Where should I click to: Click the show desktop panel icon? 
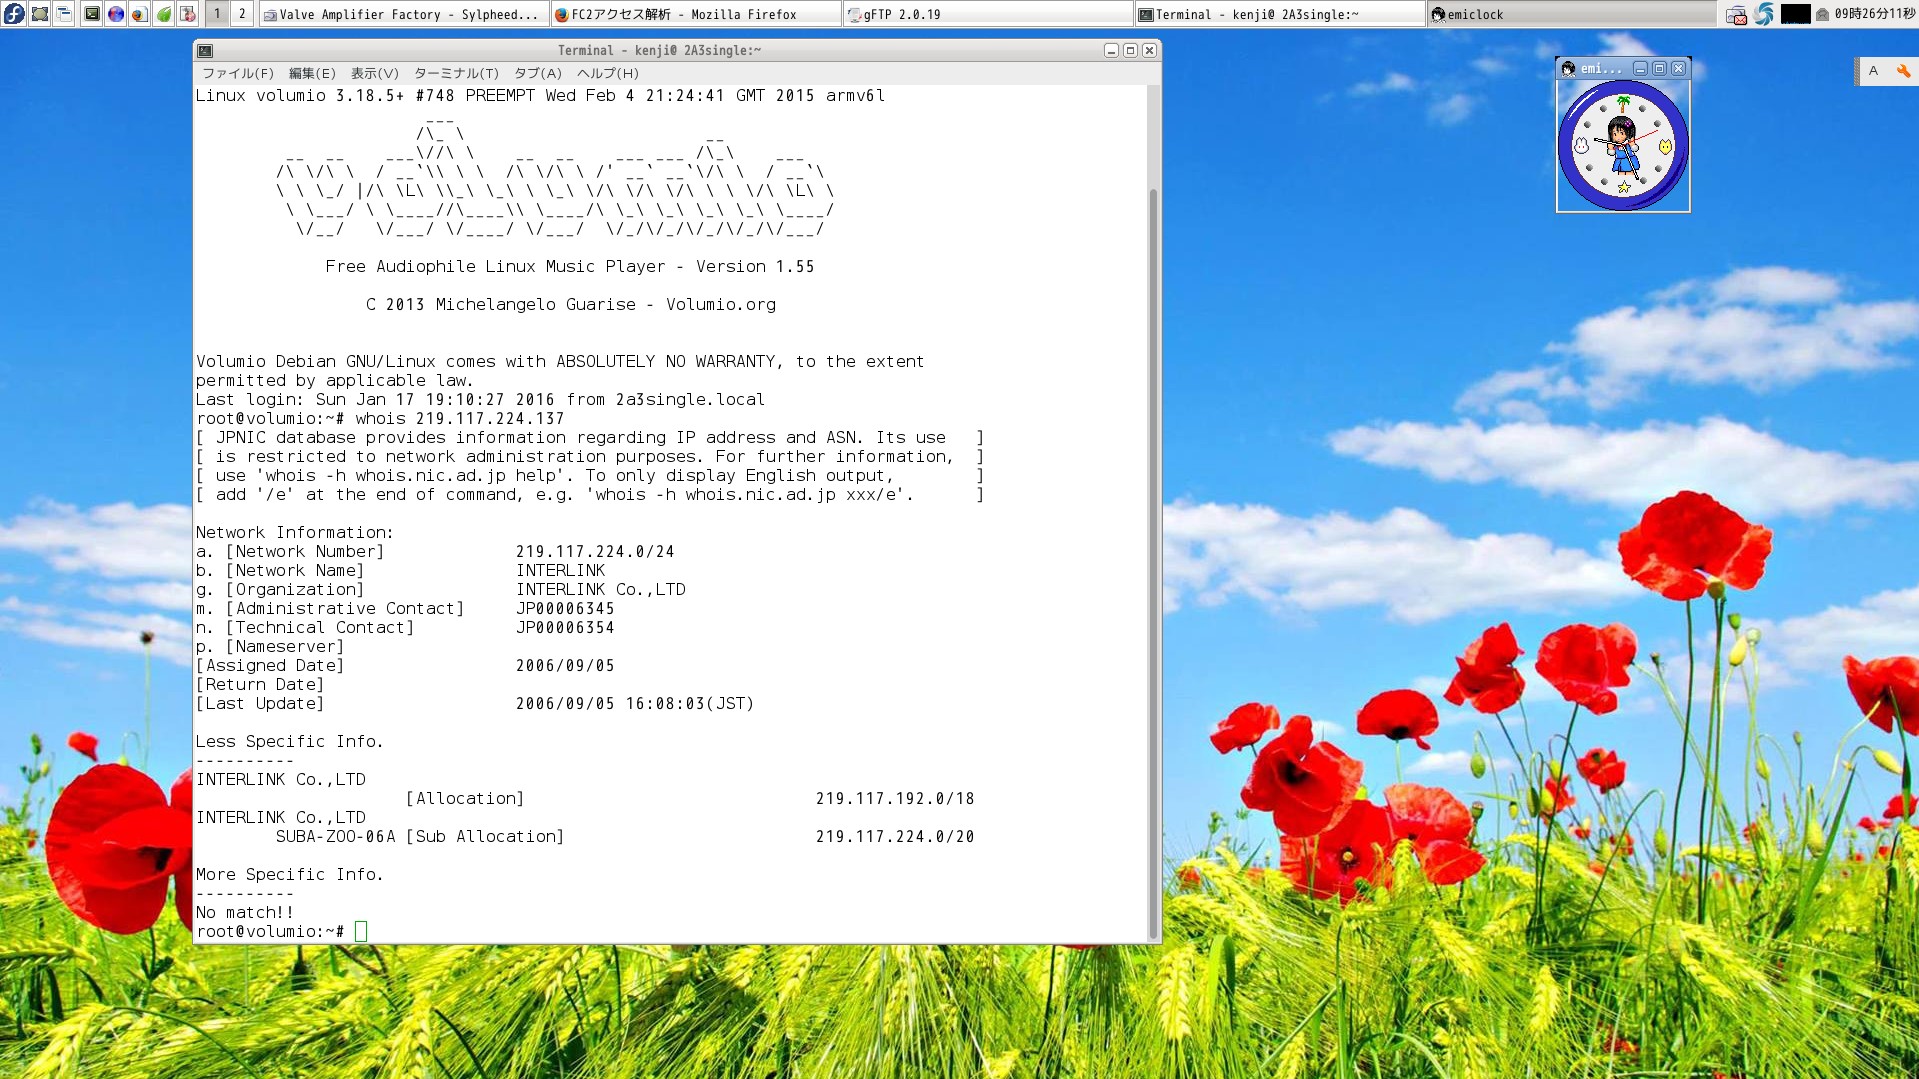pyautogui.click(x=40, y=14)
